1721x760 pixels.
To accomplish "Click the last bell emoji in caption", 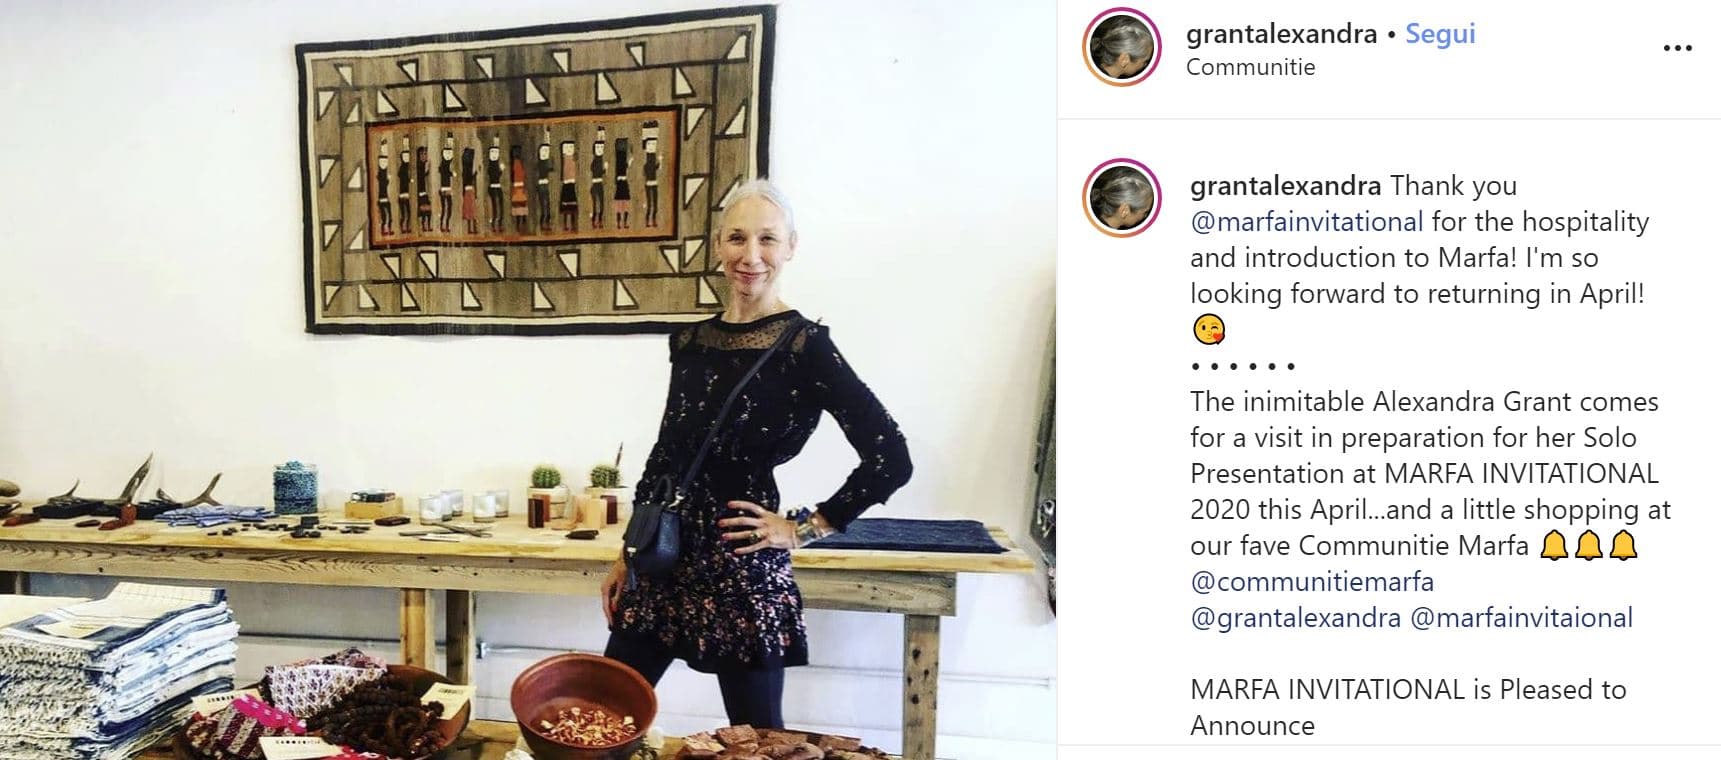I will tap(1624, 546).
